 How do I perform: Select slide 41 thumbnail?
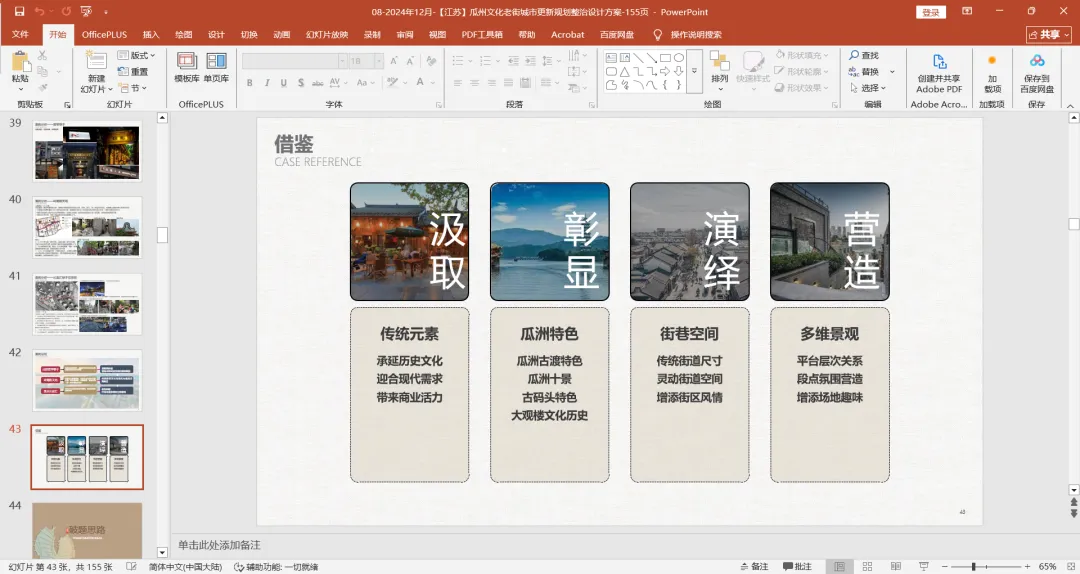point(88,304)
